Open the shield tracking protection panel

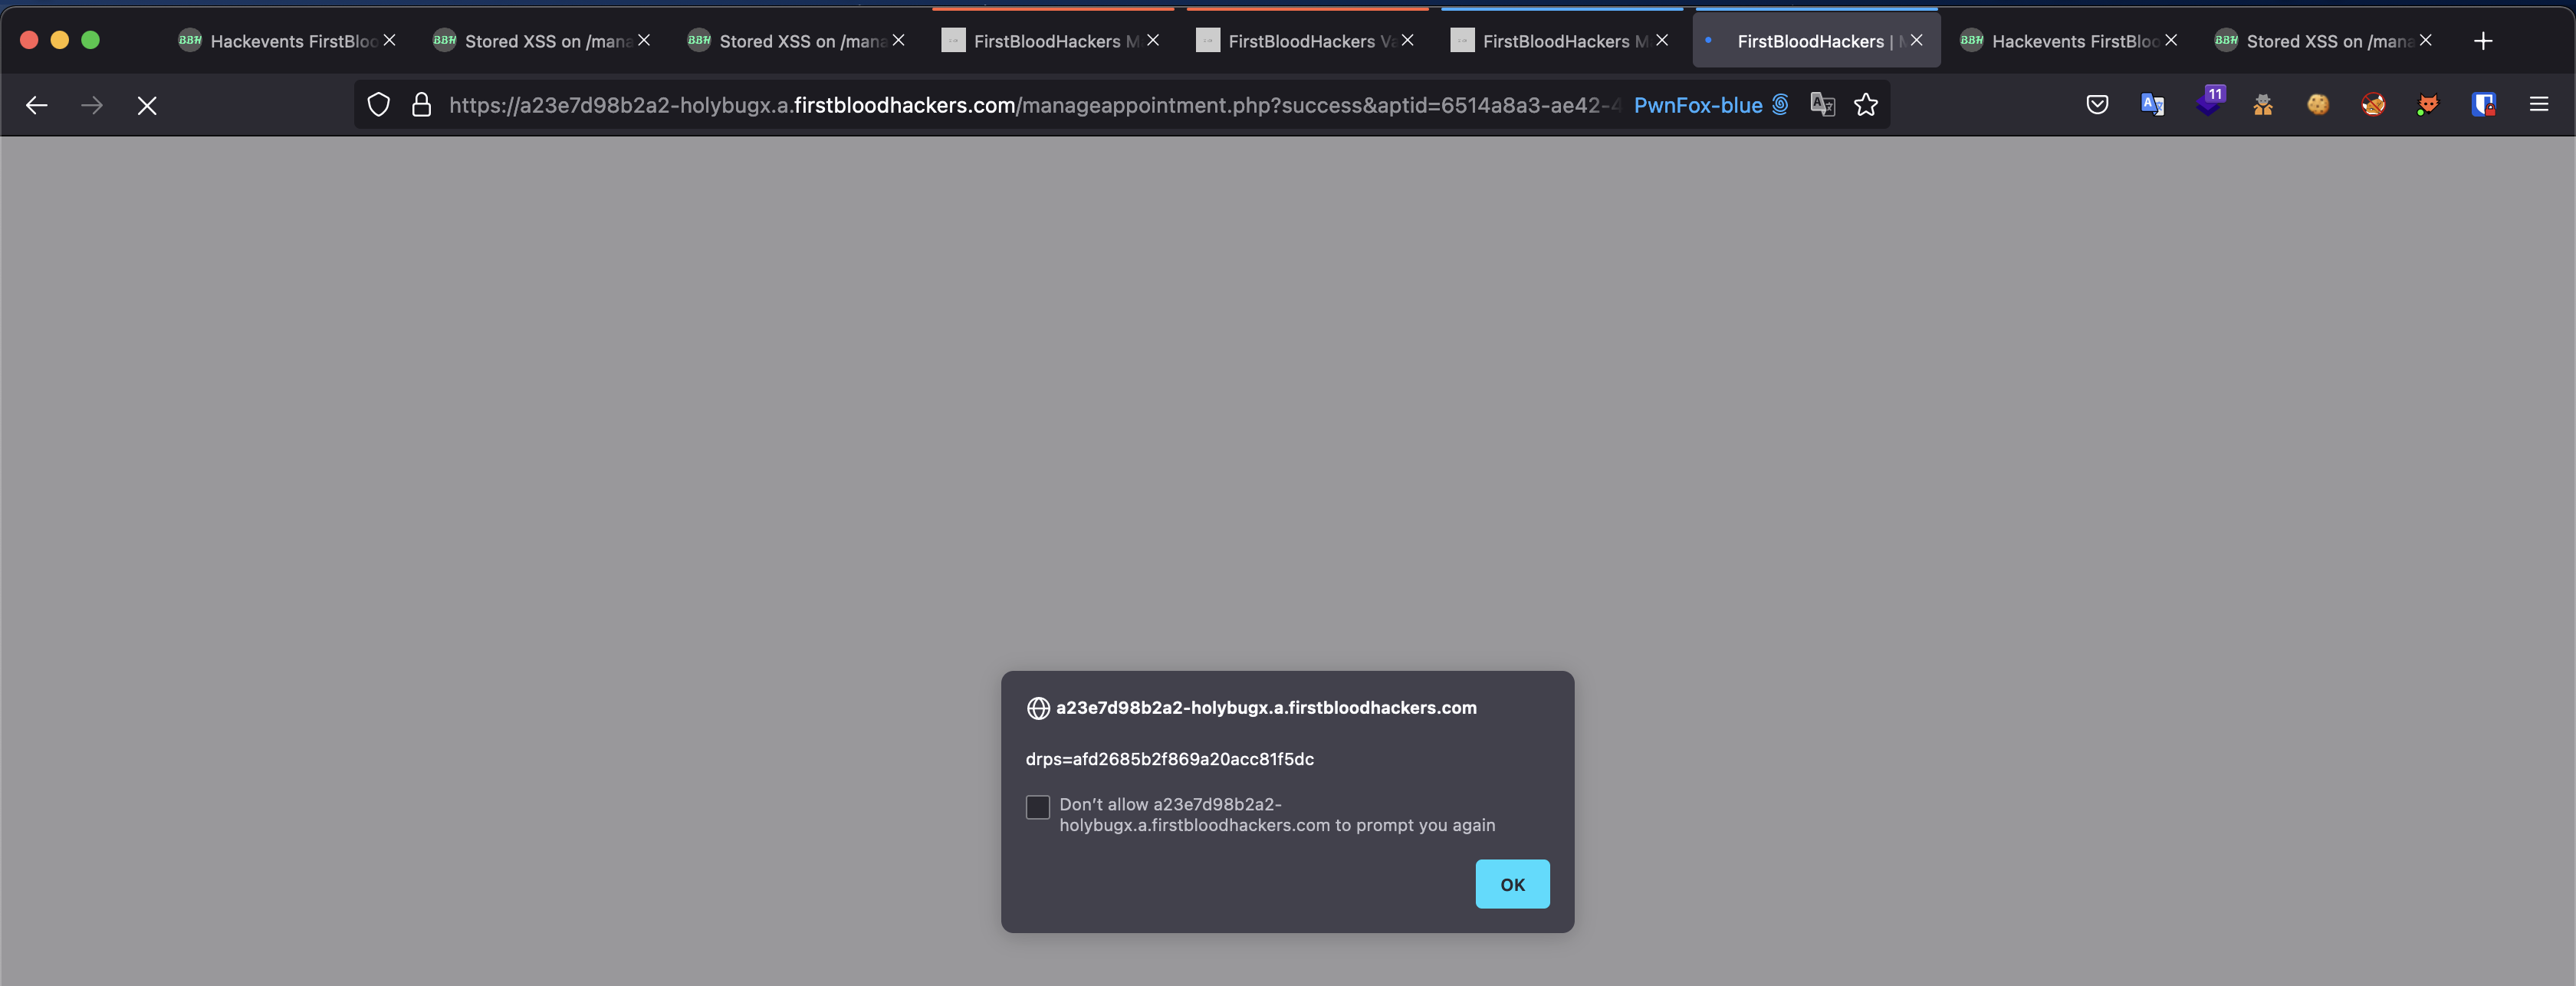pos(378,104)
